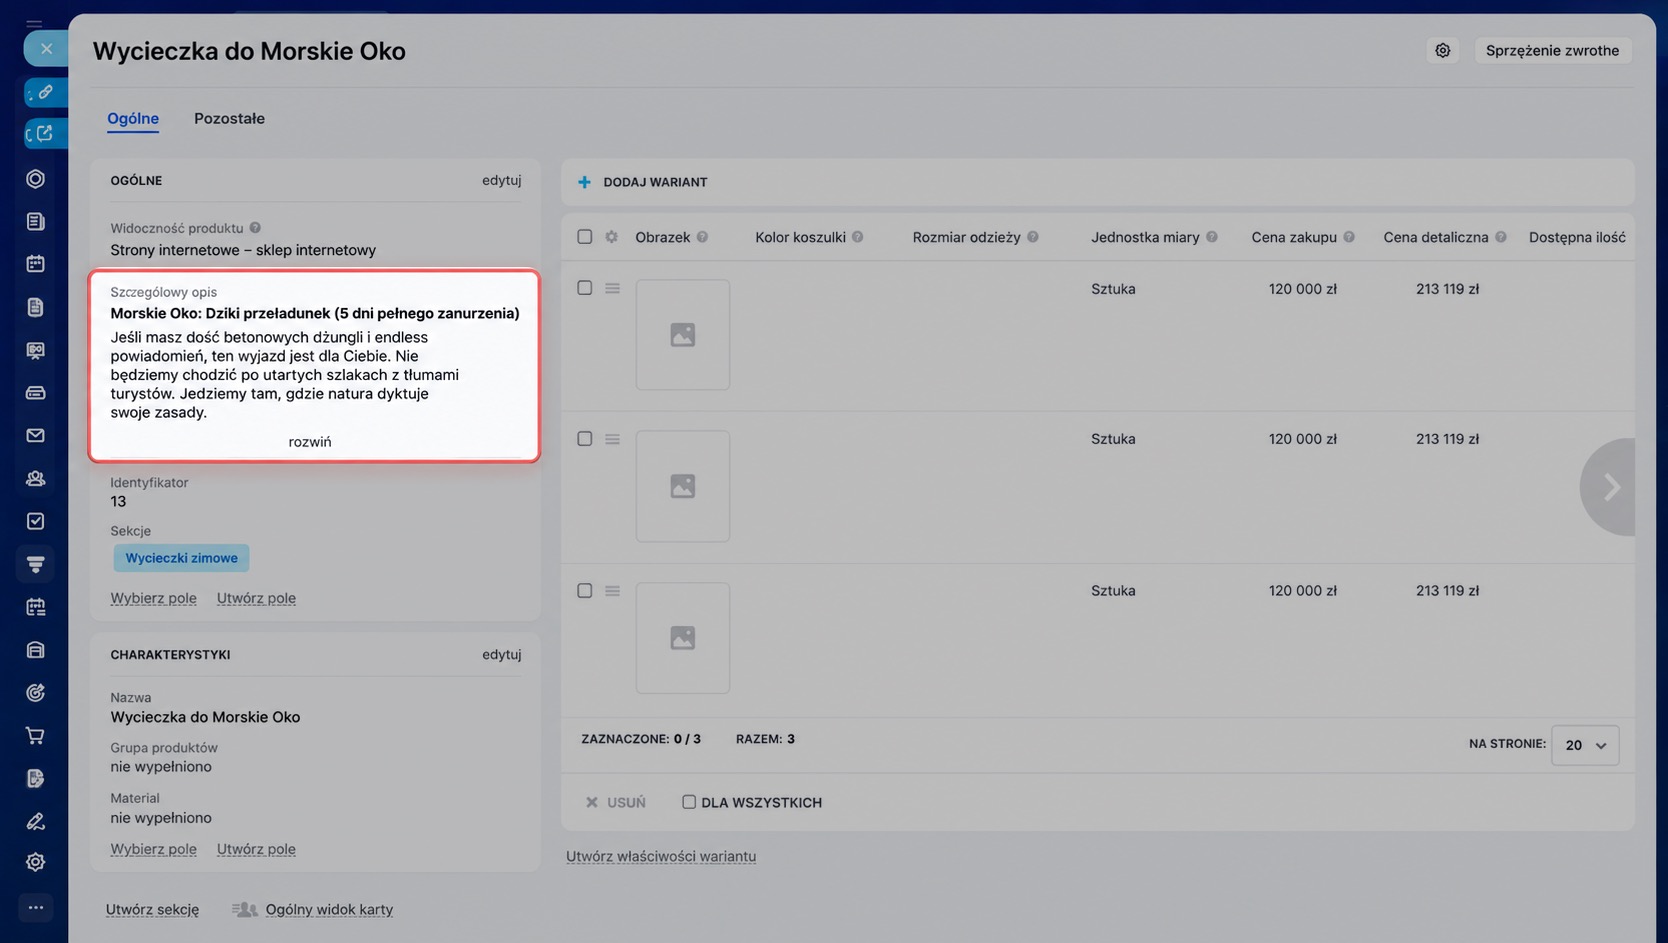Toggle the select-all checkbox in table header
The image size is (1668, 943).
coord(585,237)
